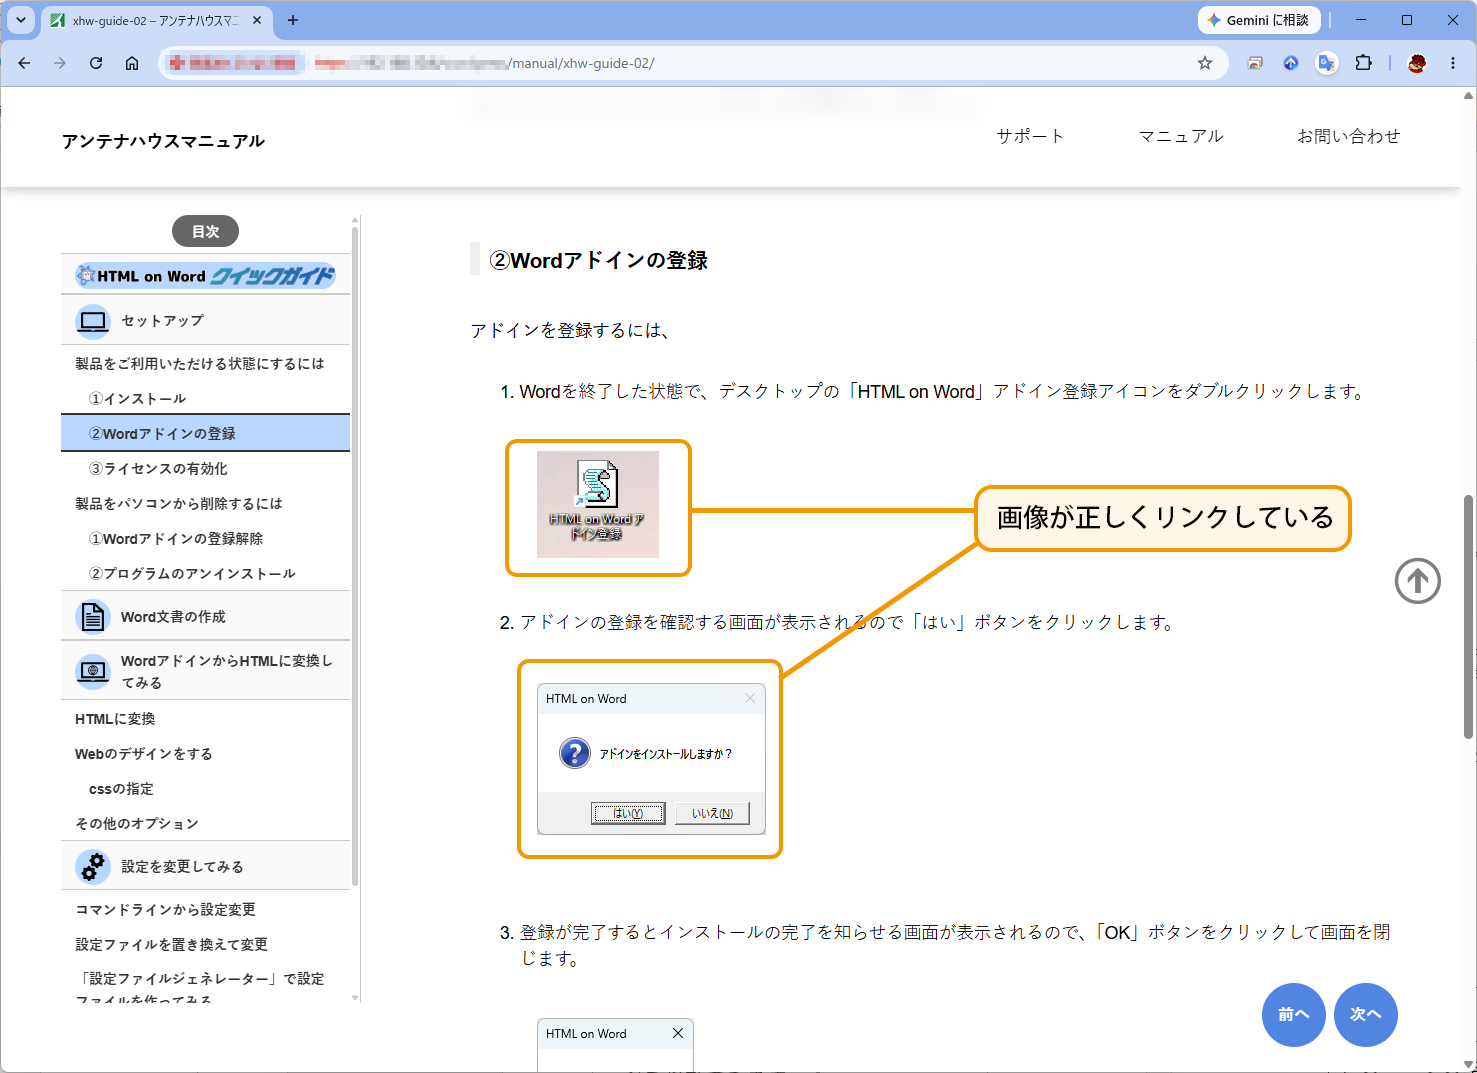Click the scroll-to-top circular arrow
The height and width of the screenshot is (1073, 1477).
point(1418,581)
